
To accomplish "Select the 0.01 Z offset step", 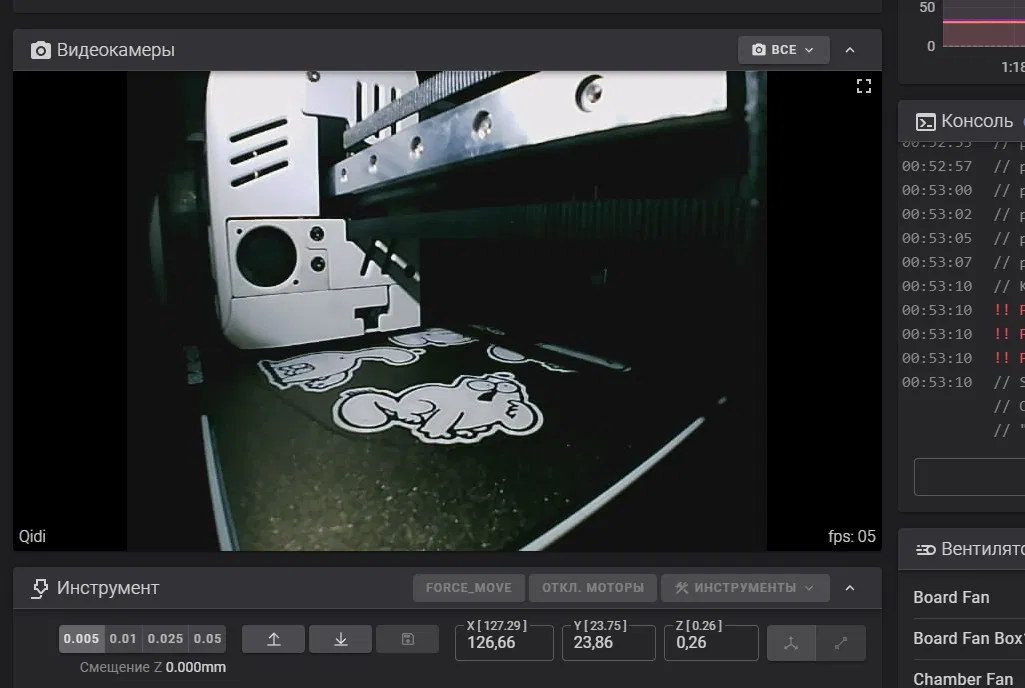I will click(123, 639).
